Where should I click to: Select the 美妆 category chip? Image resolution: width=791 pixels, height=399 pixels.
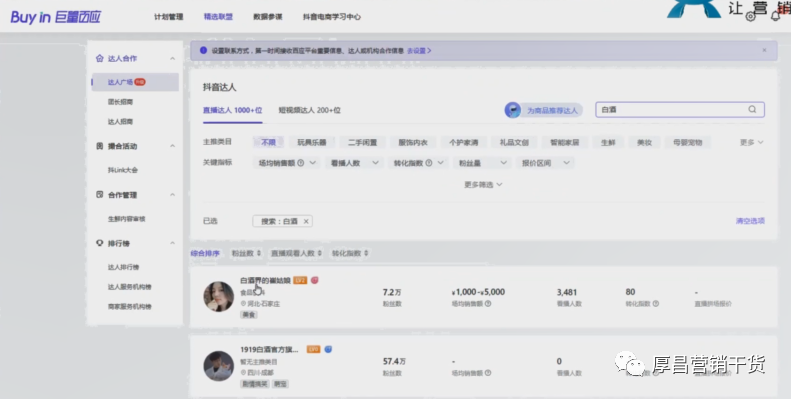[644, 142]
